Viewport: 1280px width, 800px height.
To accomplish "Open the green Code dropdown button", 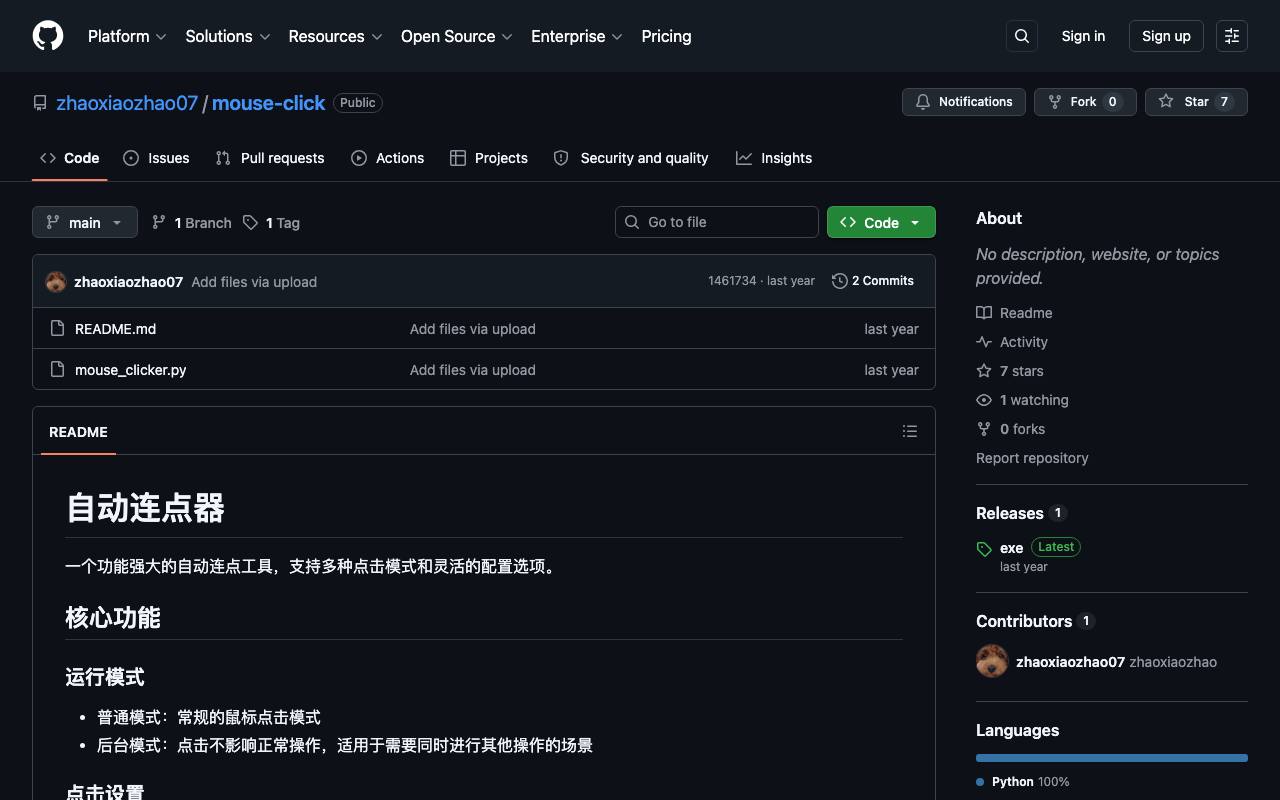I will click(x=881, y=222).
